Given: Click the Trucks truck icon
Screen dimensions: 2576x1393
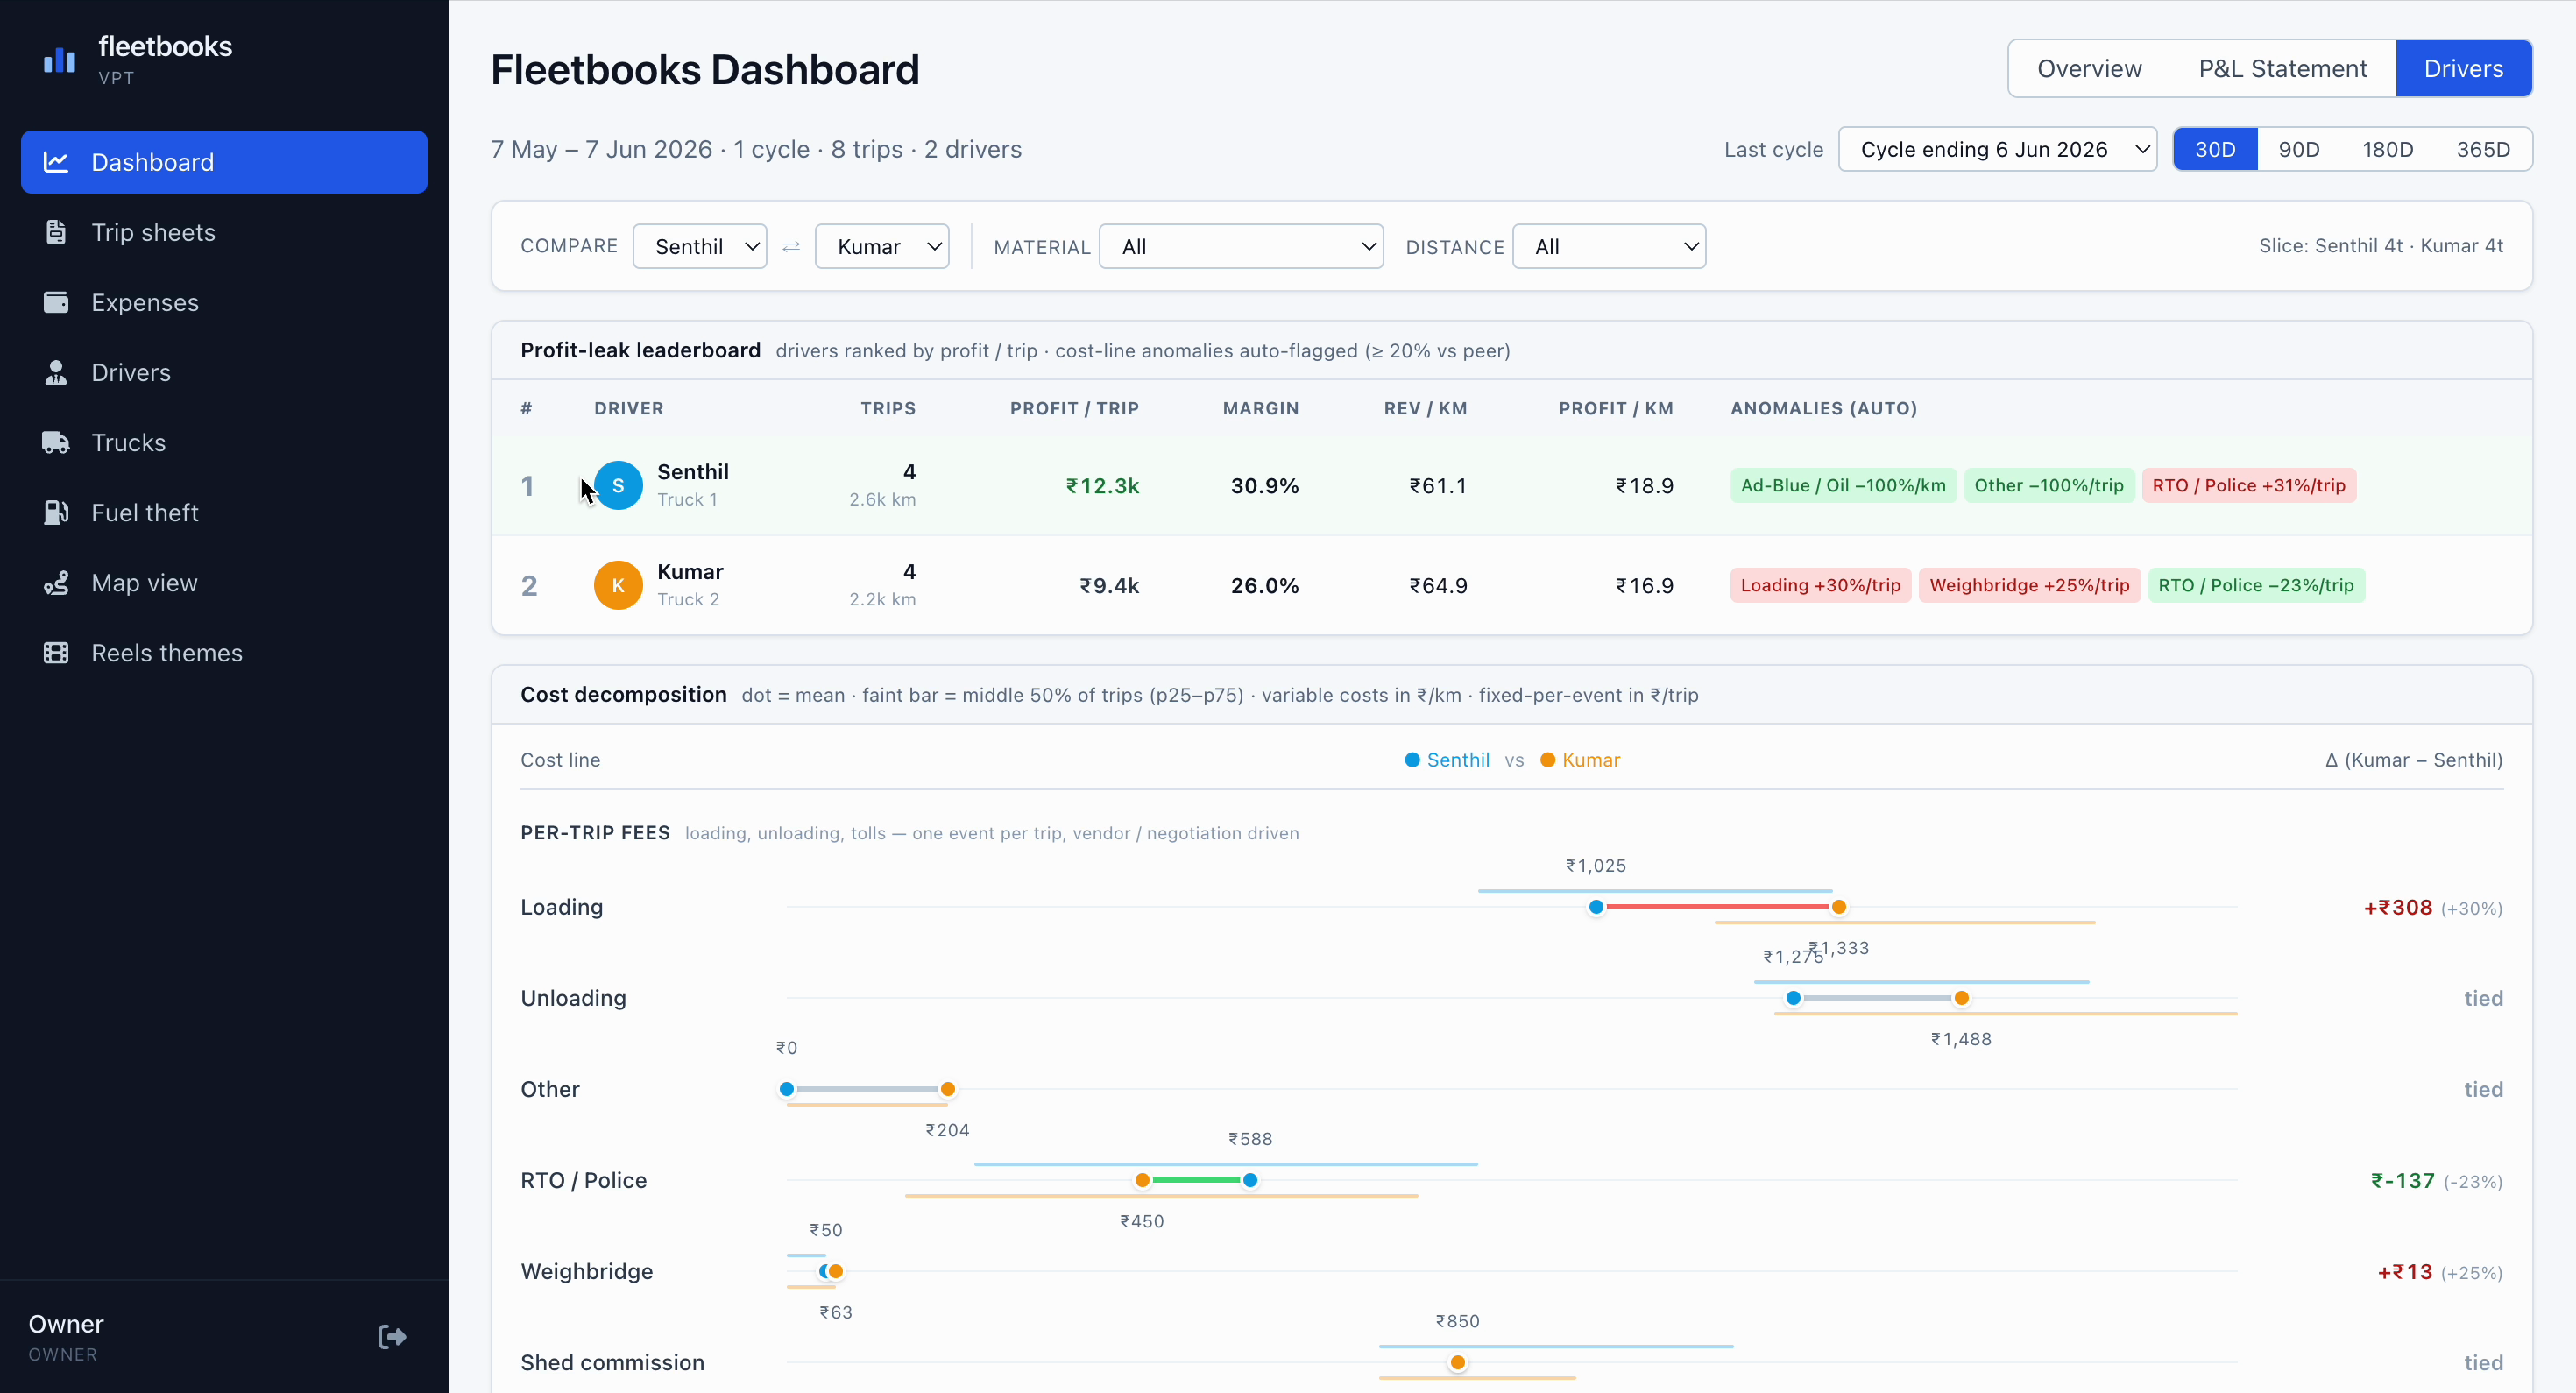Looking at the screenshot, I should [x=56, y=442].
